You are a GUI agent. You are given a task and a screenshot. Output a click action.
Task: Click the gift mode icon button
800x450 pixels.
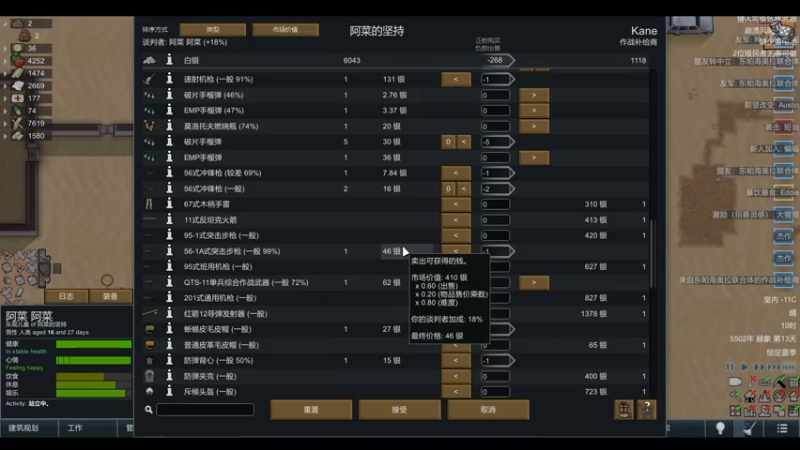[x=623, y=410]
